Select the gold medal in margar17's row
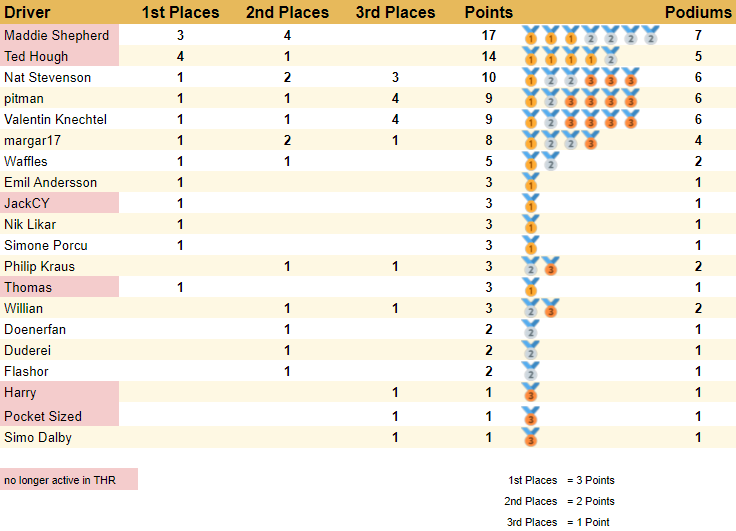The height and width of the screenshot is (531, 736). [530, 140]
